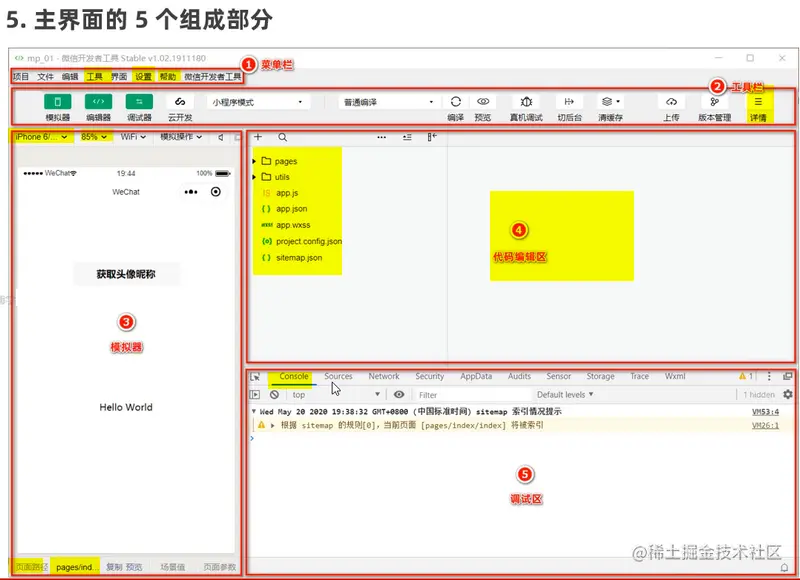This screenshot has width=800, height=580.
Task: Open the 小程序模式 mode dropdown
Action: 258,102
